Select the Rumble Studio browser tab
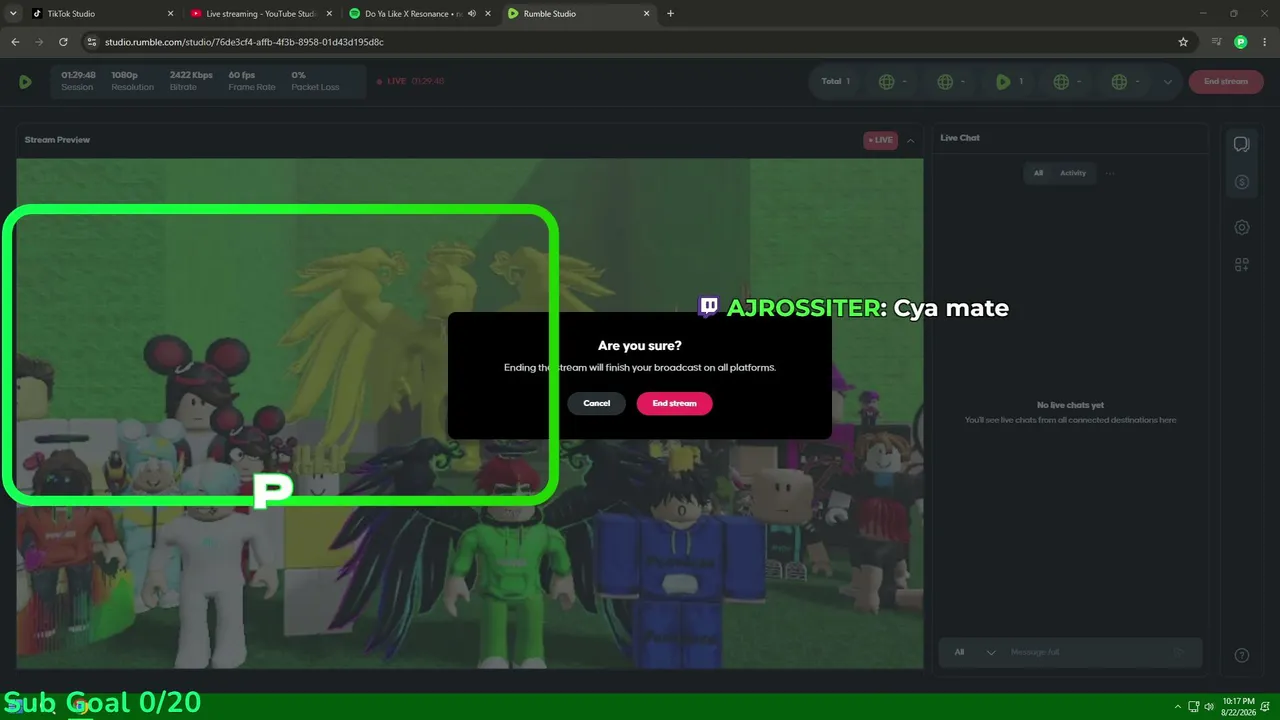The image size is (1280, 720). click(x=578, y=14)
